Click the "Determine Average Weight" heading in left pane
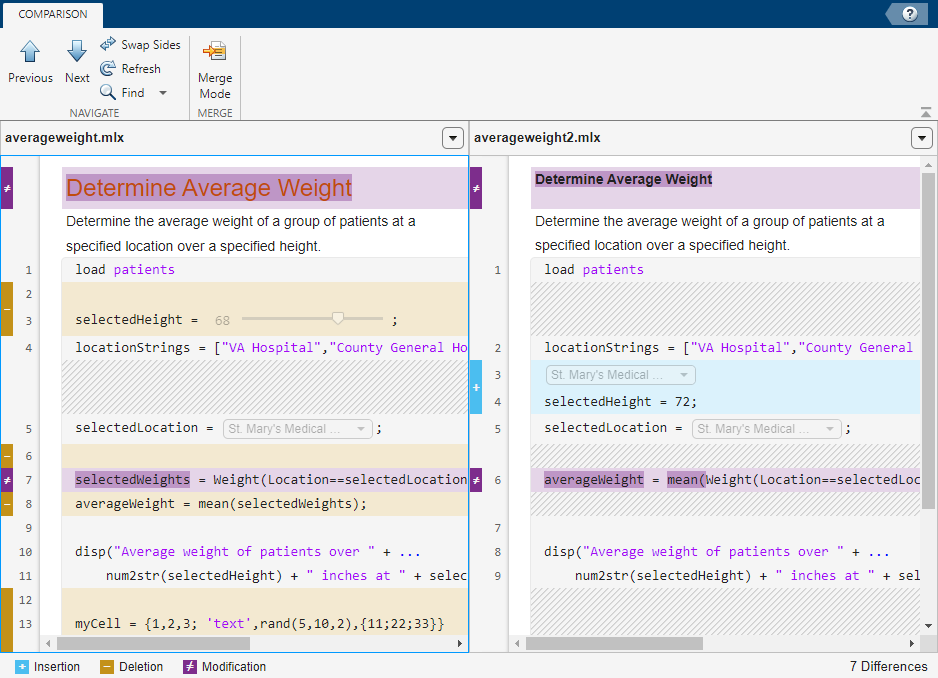This screenshot has height=678, width=938. (x=209, y=188)
